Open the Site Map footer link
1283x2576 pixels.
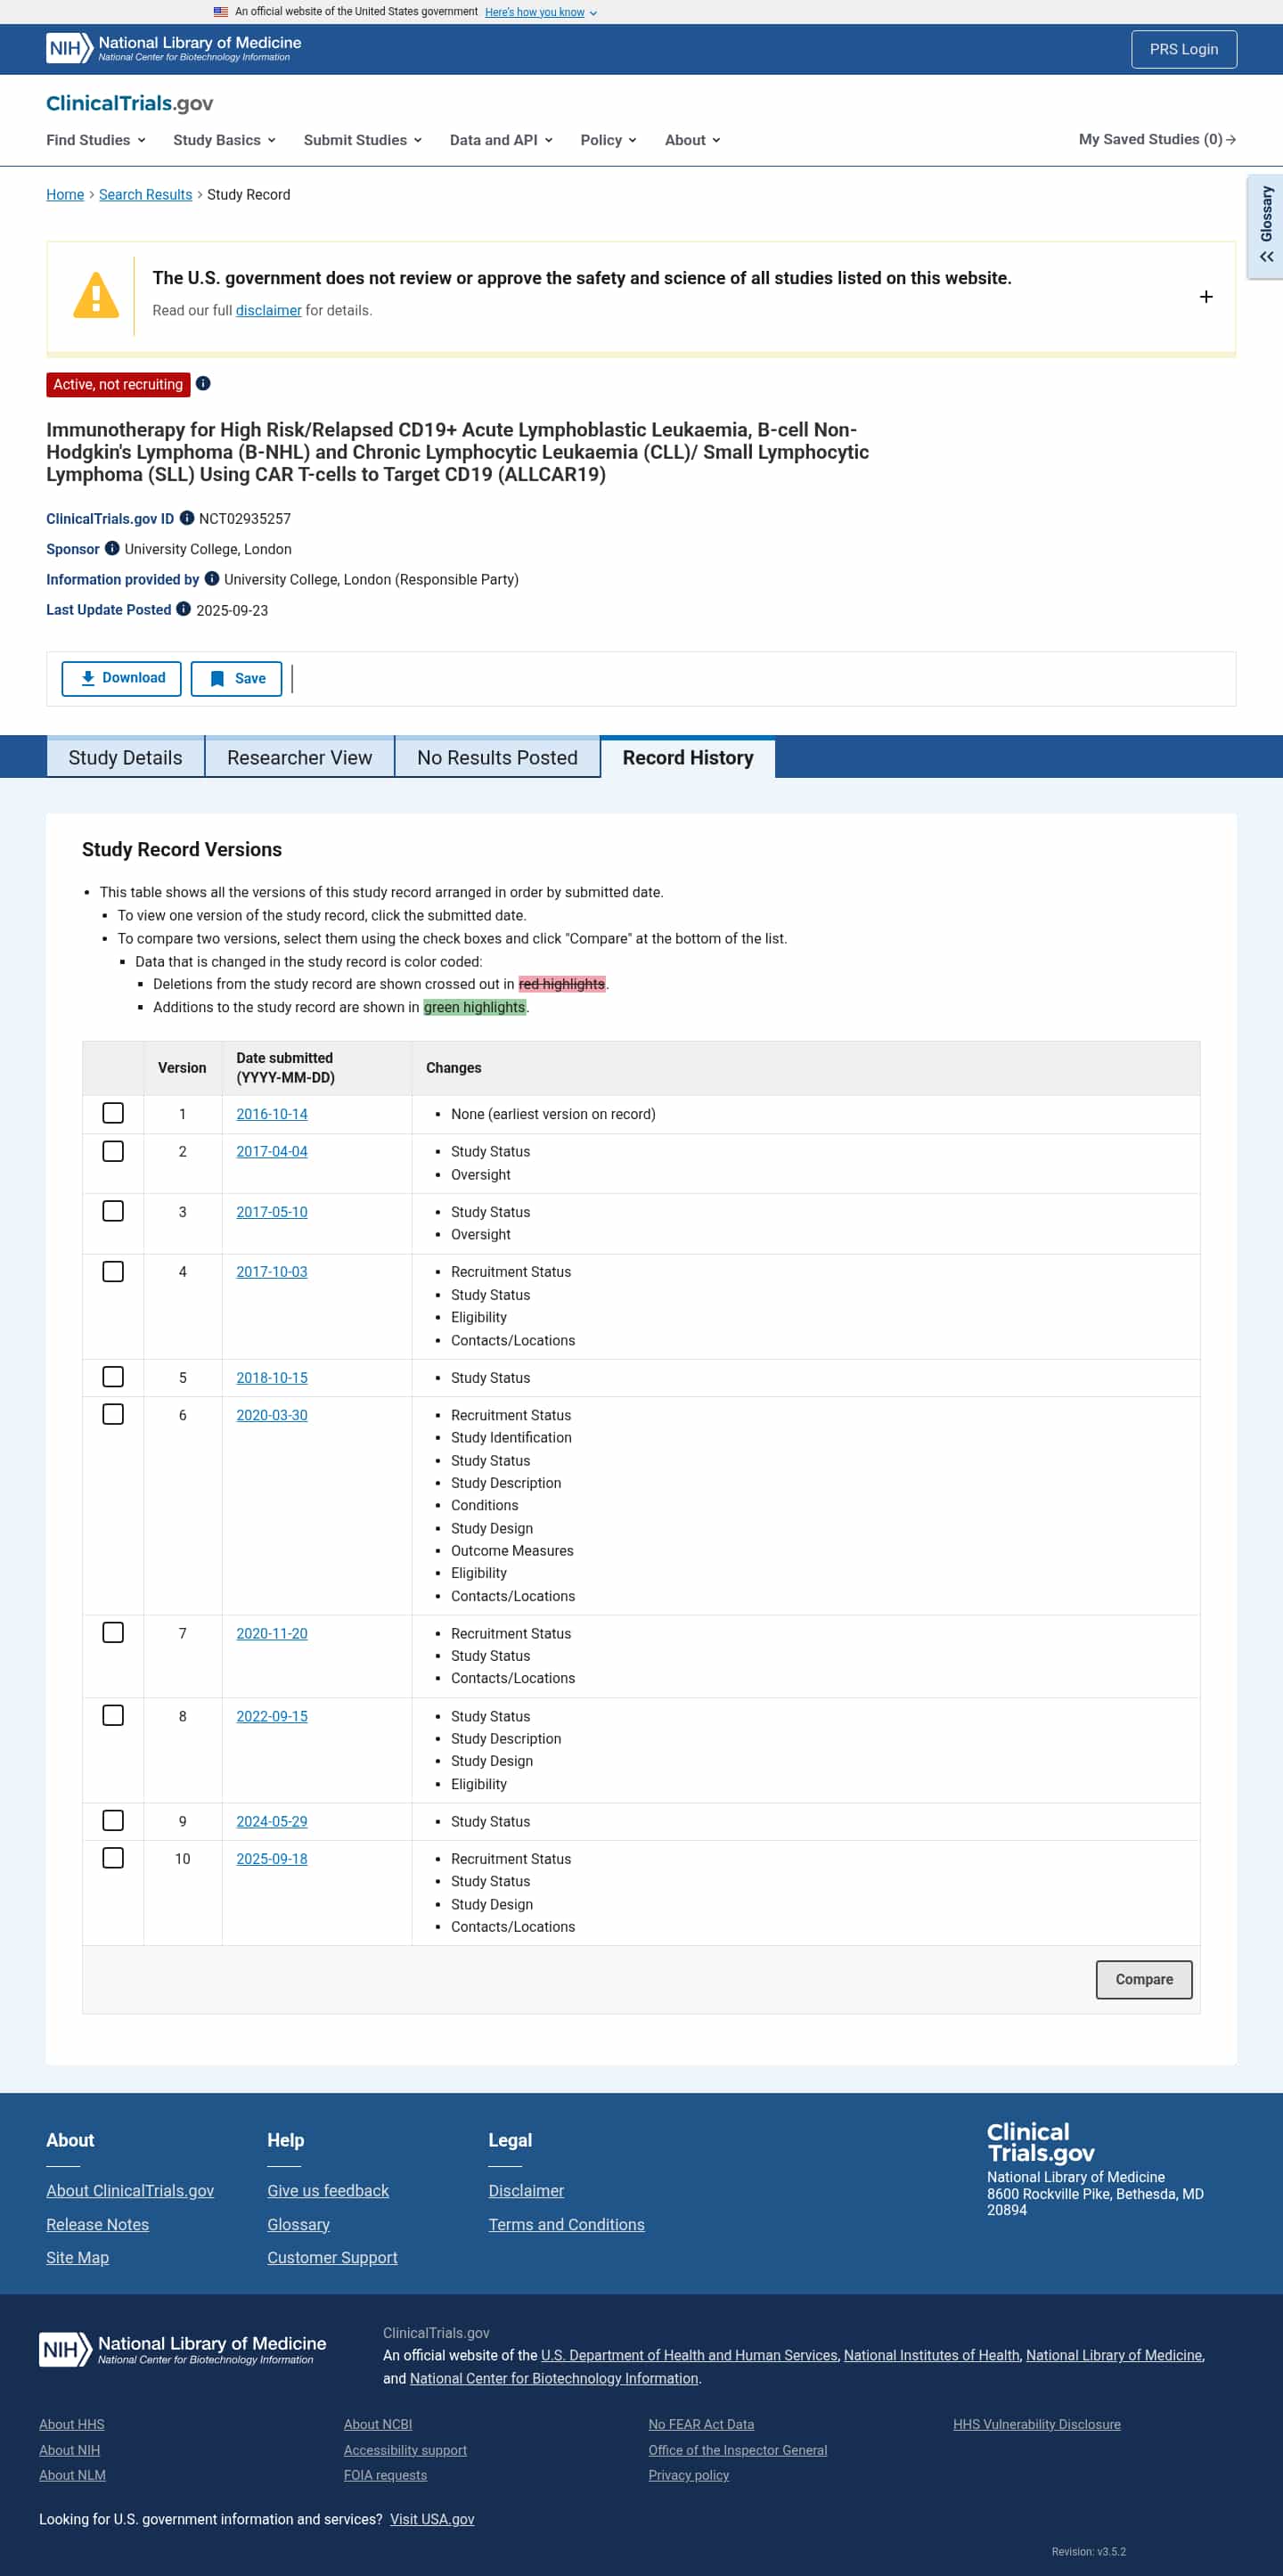tap(77, 2257)
